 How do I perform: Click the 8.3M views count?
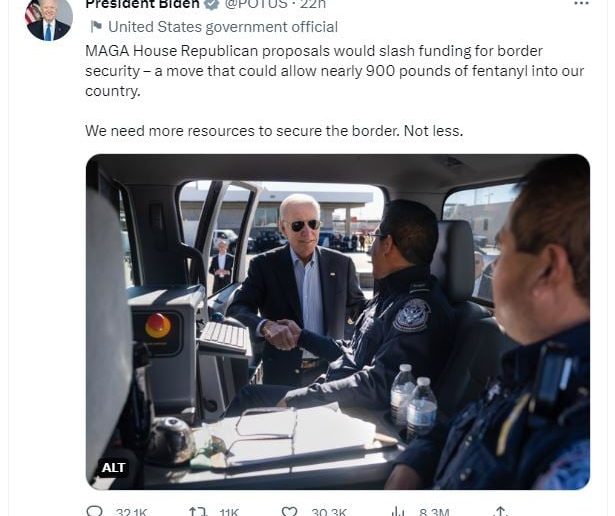(434, 512)
